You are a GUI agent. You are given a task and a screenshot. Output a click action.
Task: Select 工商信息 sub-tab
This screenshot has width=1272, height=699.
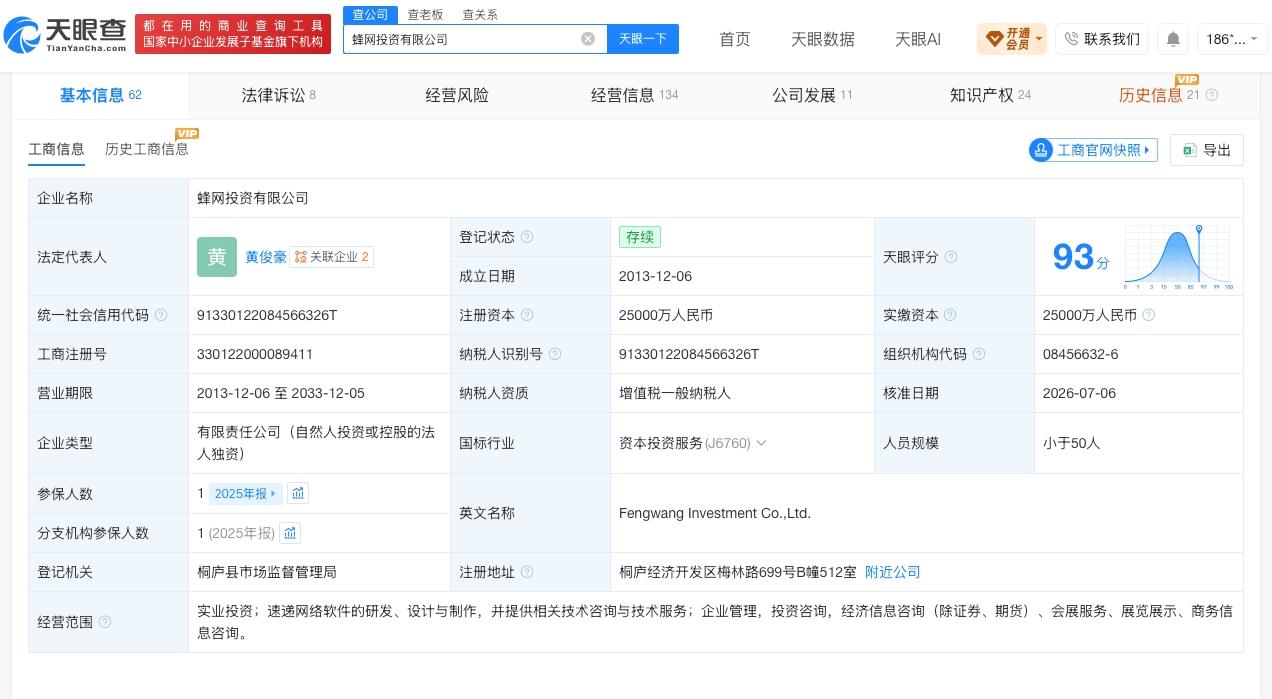pos(57,149)
